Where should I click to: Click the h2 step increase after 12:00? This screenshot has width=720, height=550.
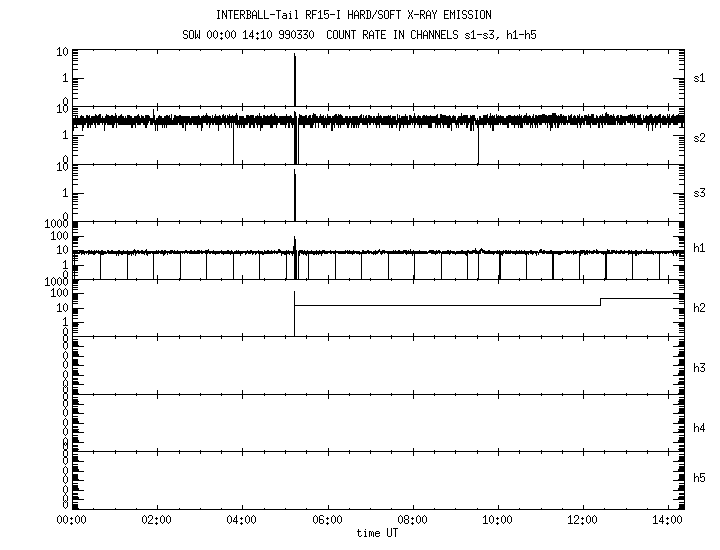[x=600, y=301]
